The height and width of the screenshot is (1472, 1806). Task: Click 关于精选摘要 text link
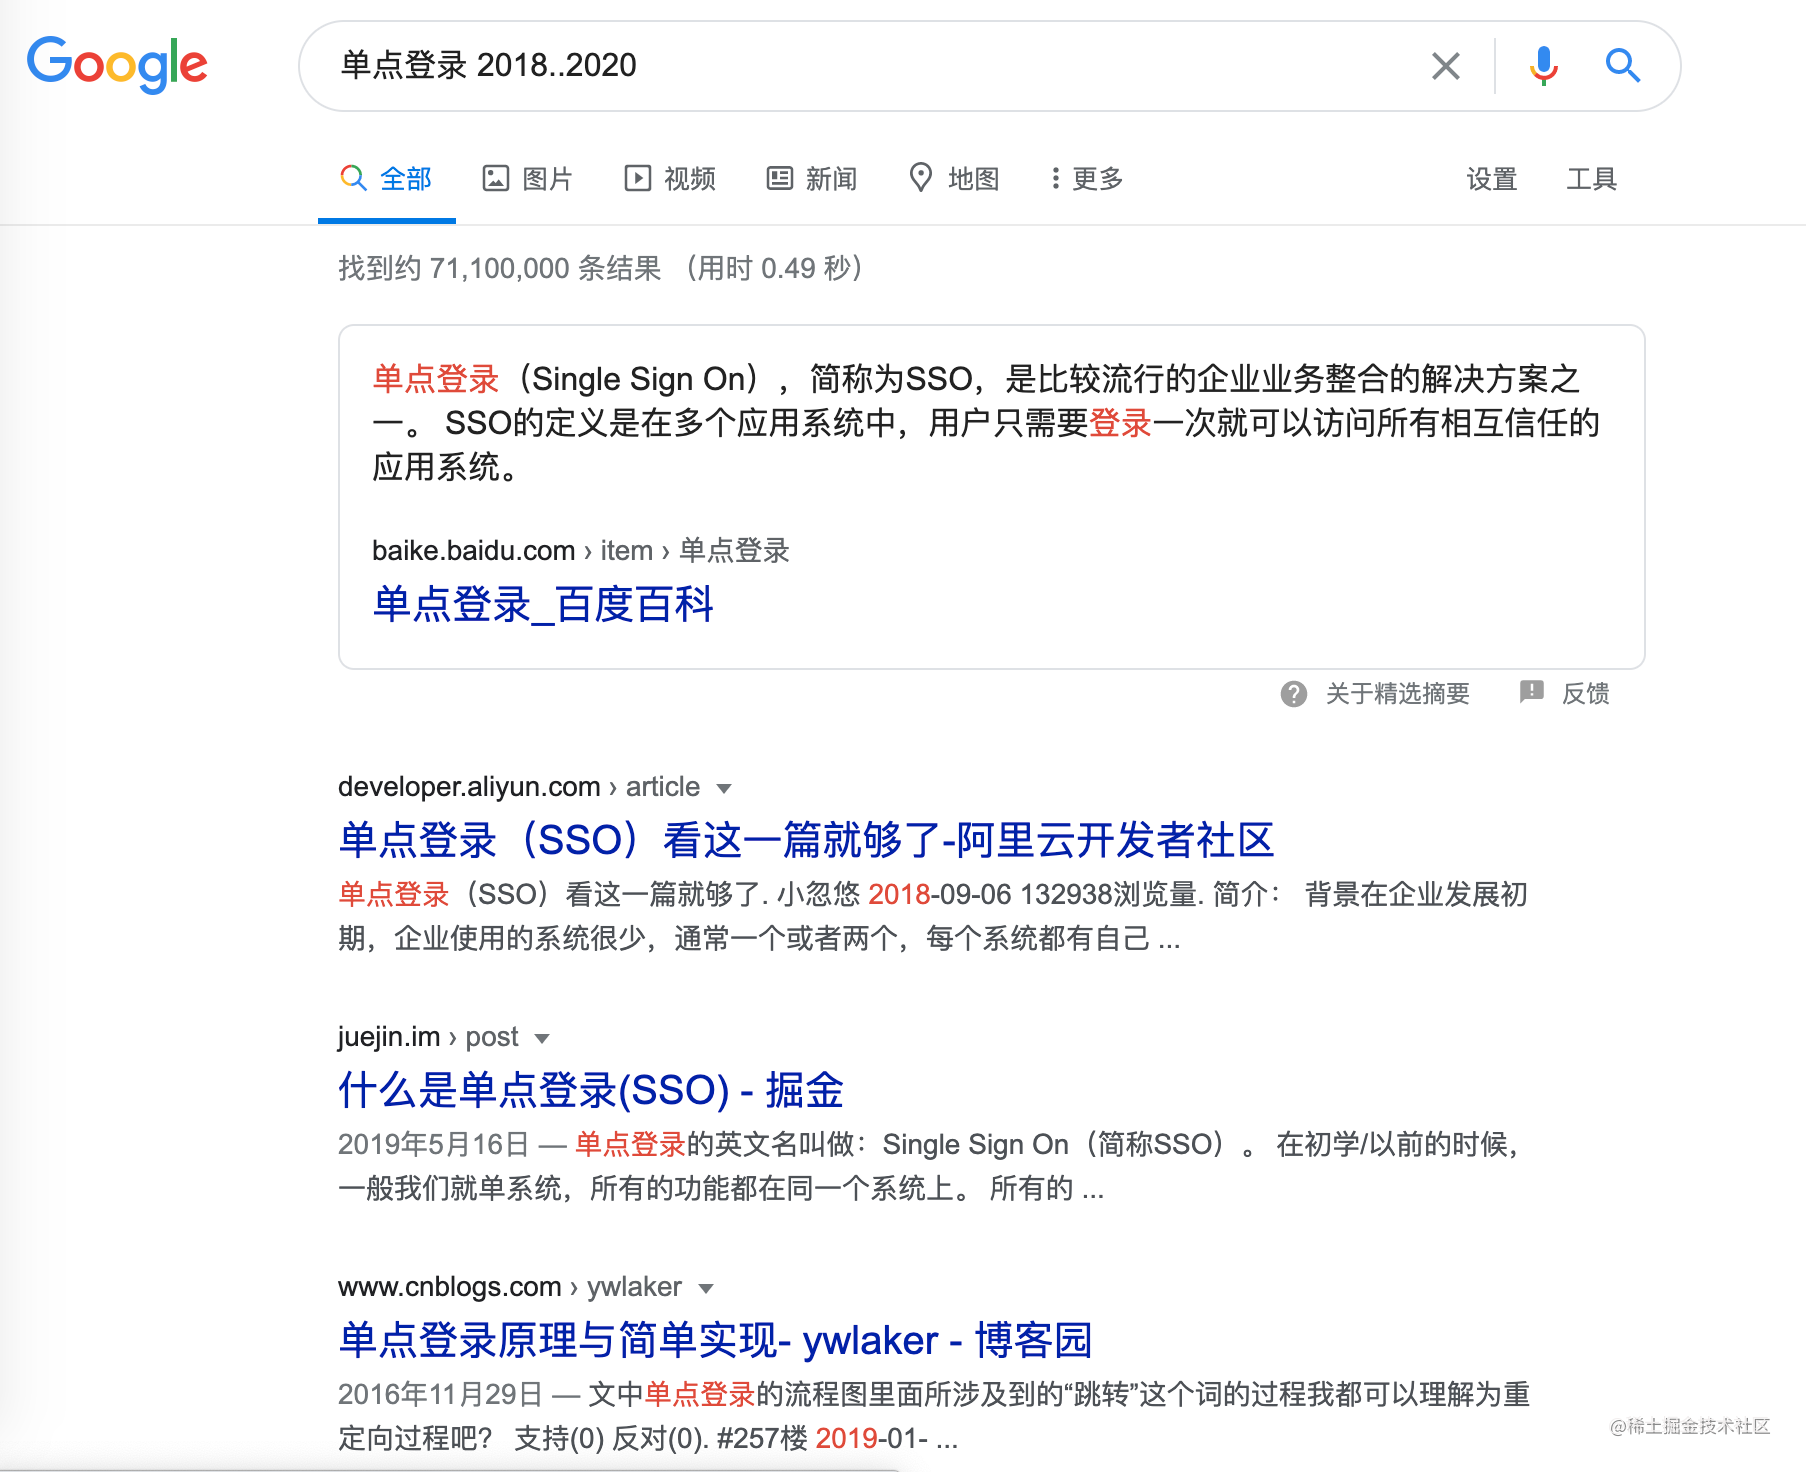point(1397,694)
